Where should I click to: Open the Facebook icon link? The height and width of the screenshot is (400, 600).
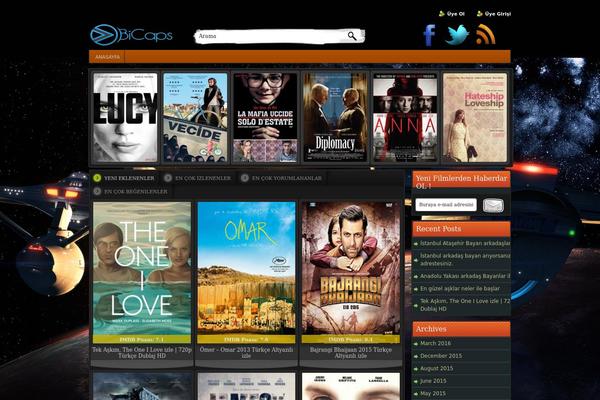click(429, 35)
